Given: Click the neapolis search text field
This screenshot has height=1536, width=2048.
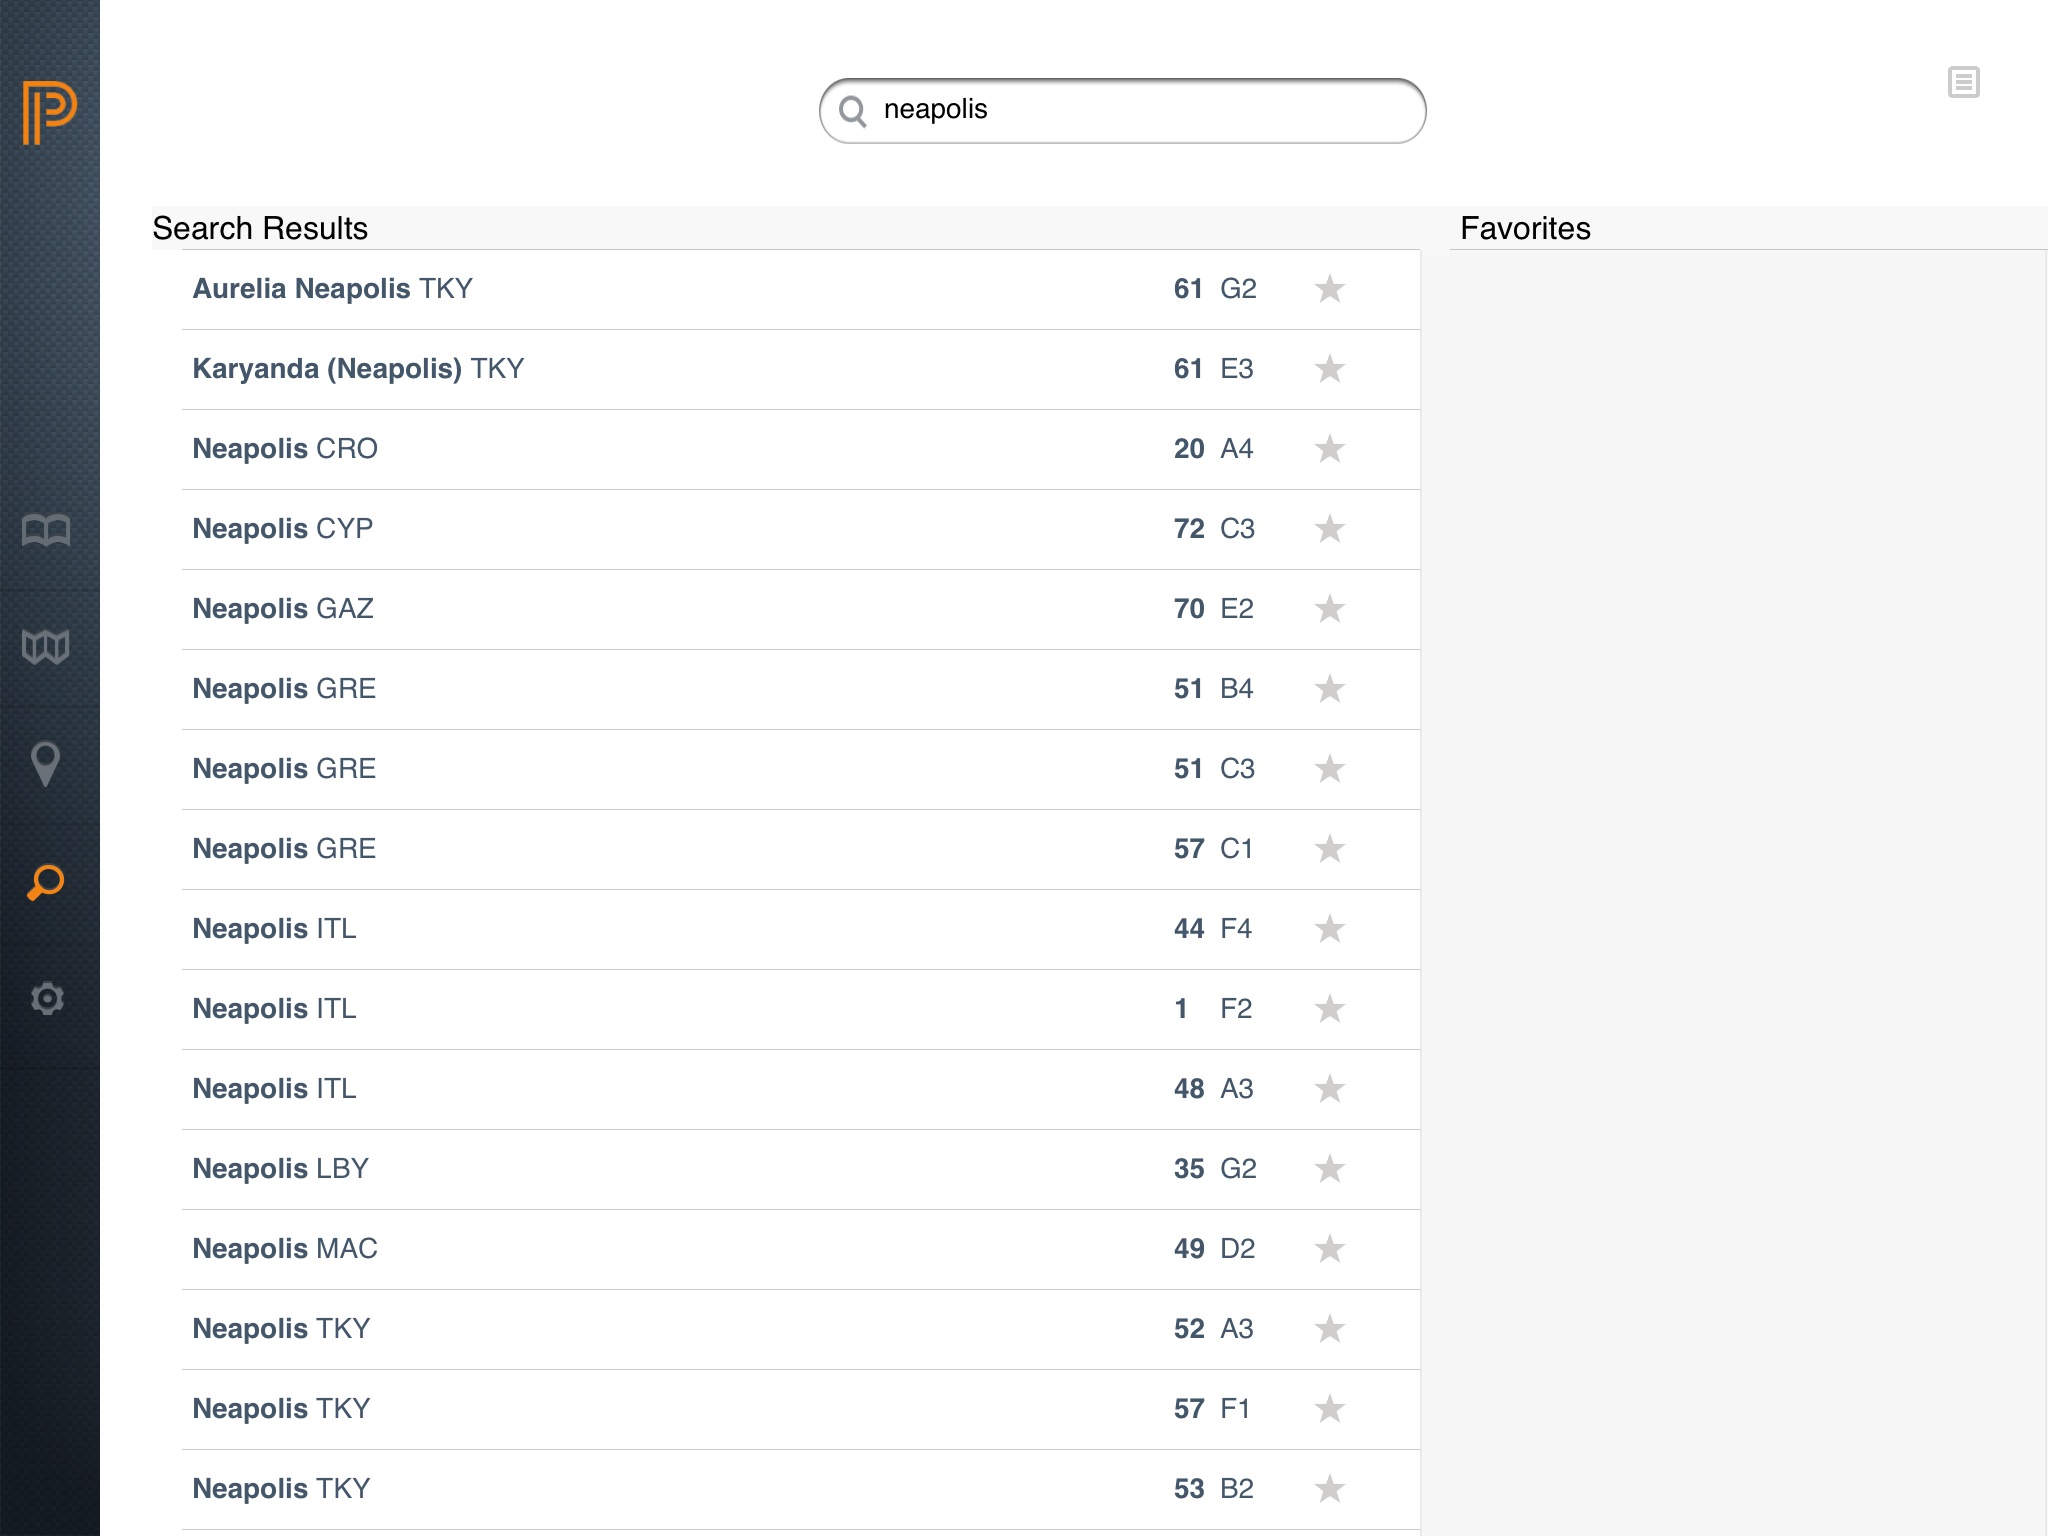Looking at the screenshot, I should [x=1140, y=110].
